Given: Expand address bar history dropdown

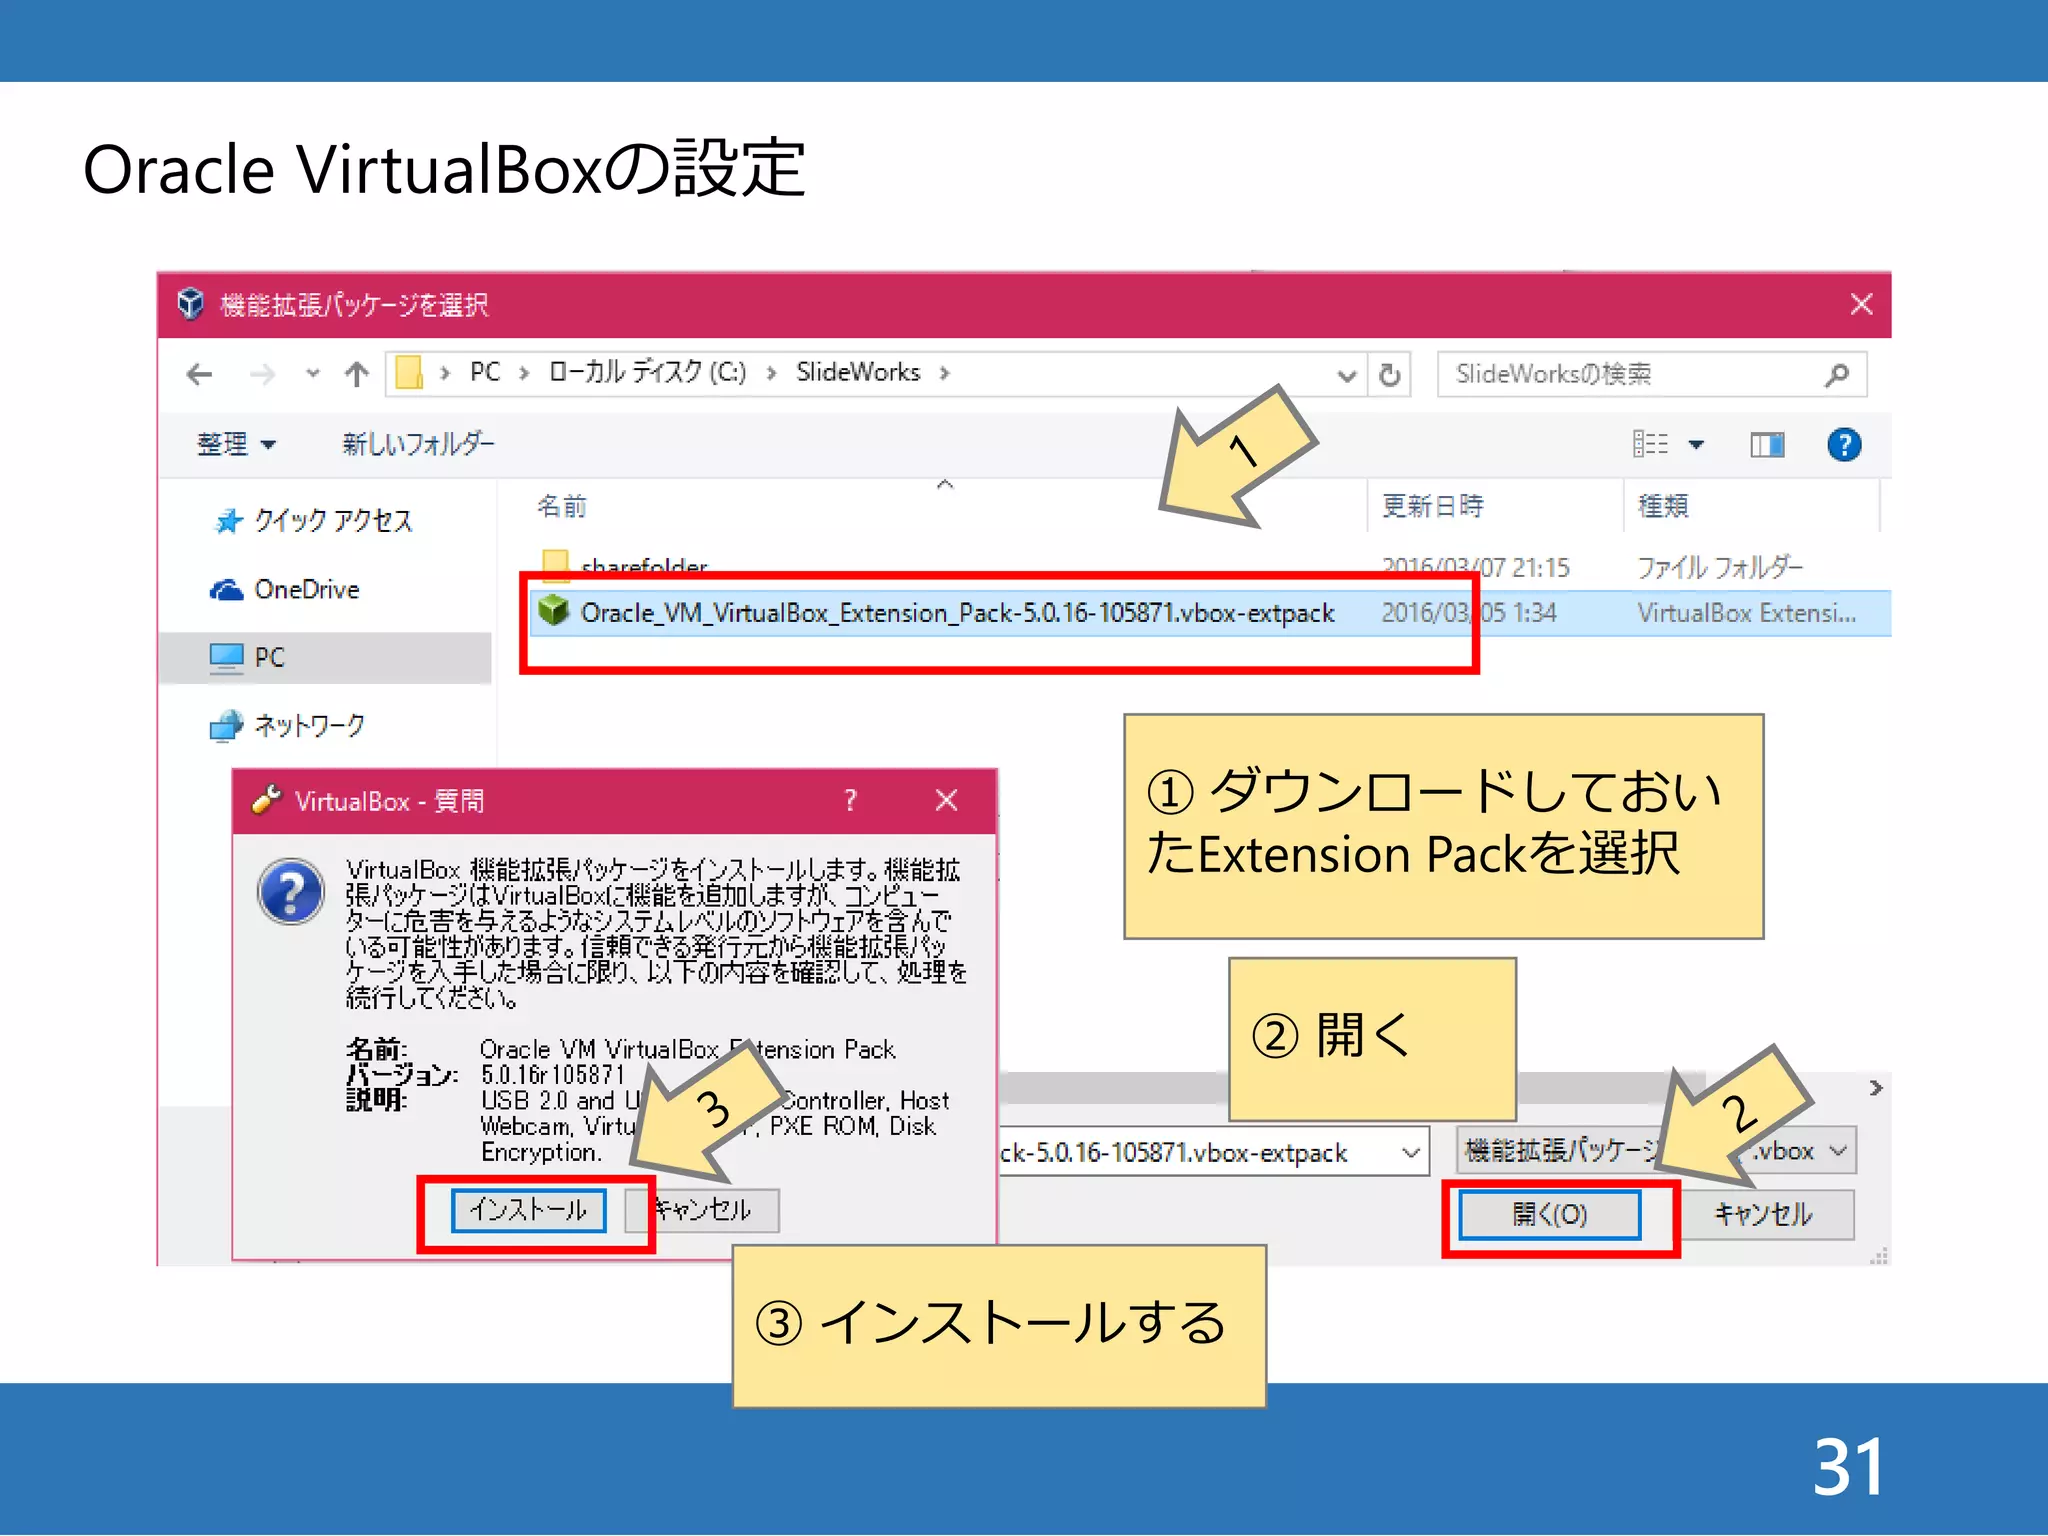Looking at the screenshot, I should (x=1346, y=375).
